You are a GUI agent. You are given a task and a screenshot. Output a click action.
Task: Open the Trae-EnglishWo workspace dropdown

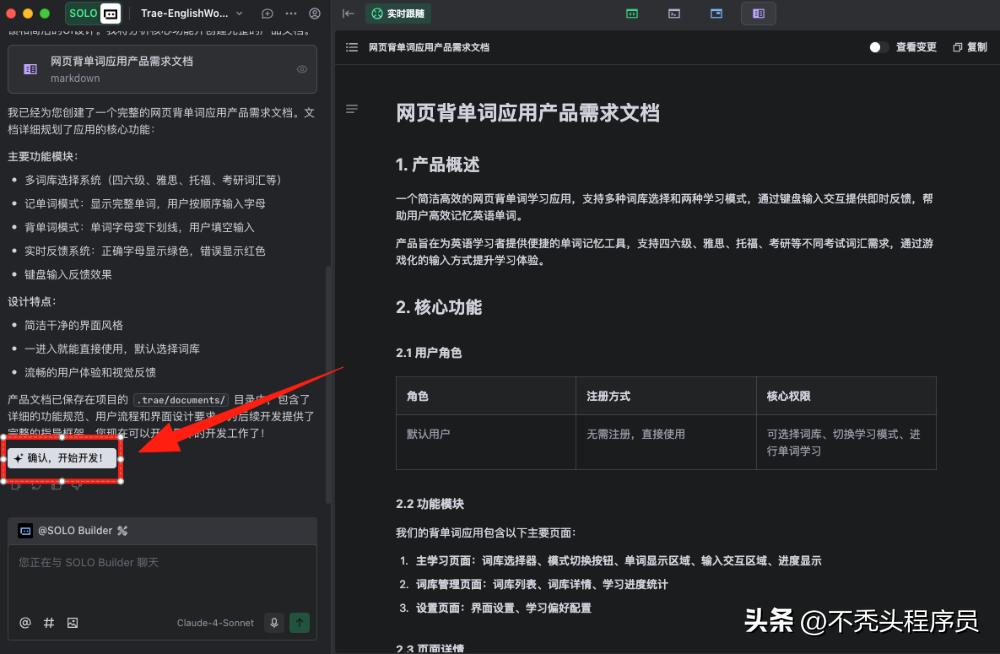coord(190,13)
